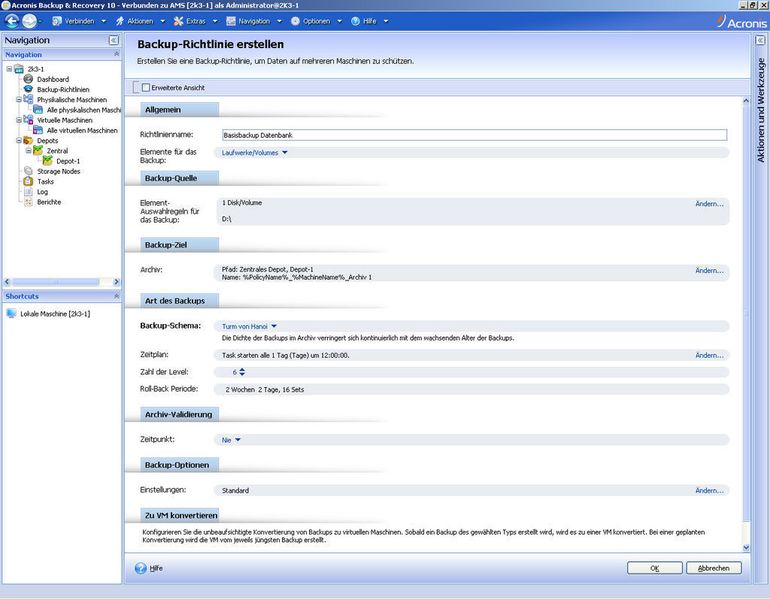Open the Turm von Hanoi schema dropdown
Image resolution: width=770 pixels, height=600 pixels.
pyautogui.click(x=249, y=326)
